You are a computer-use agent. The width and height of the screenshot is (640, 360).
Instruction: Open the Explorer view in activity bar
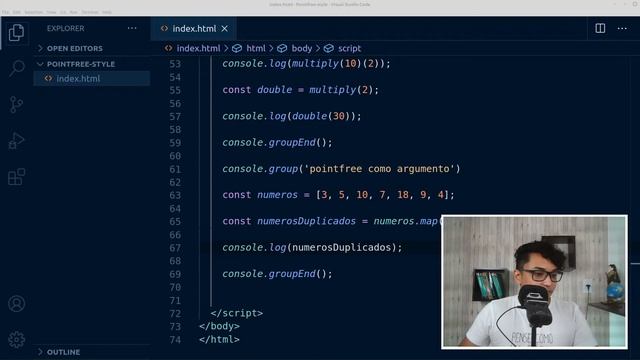coord(16,33)
